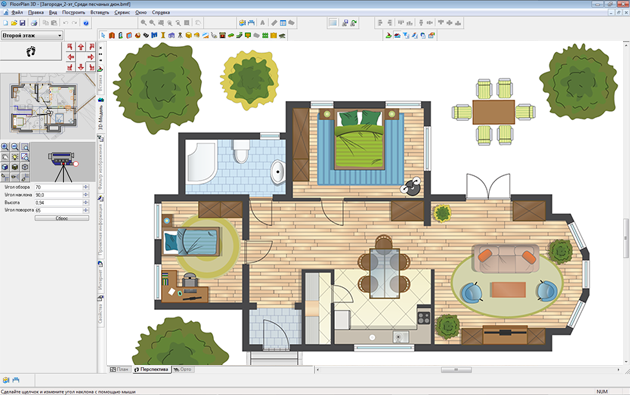Open help via the blue question mark icon
This screenshot has height=395, width=630.
[86, 23]
